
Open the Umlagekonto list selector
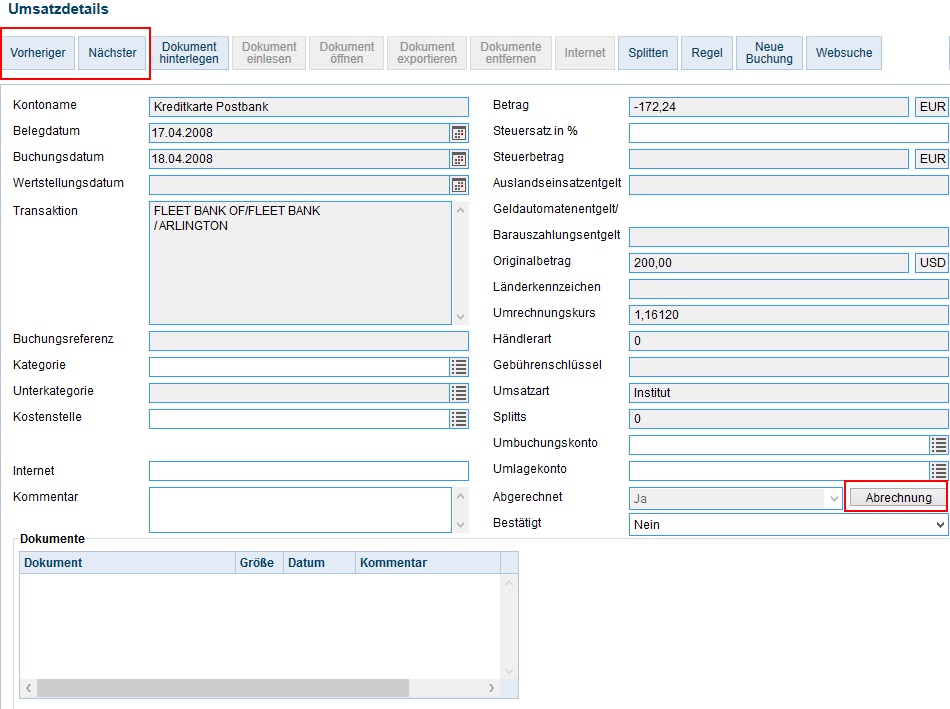[939, 471]
